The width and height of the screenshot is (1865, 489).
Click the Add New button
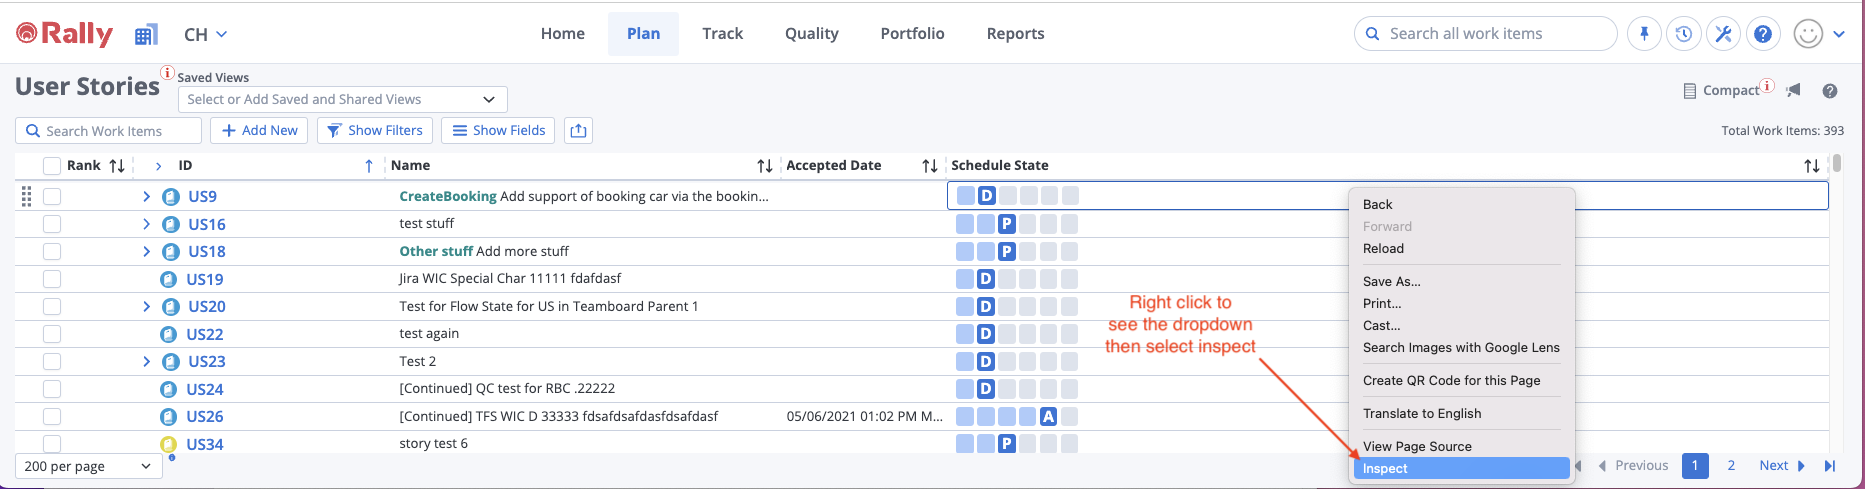point(259,131)
